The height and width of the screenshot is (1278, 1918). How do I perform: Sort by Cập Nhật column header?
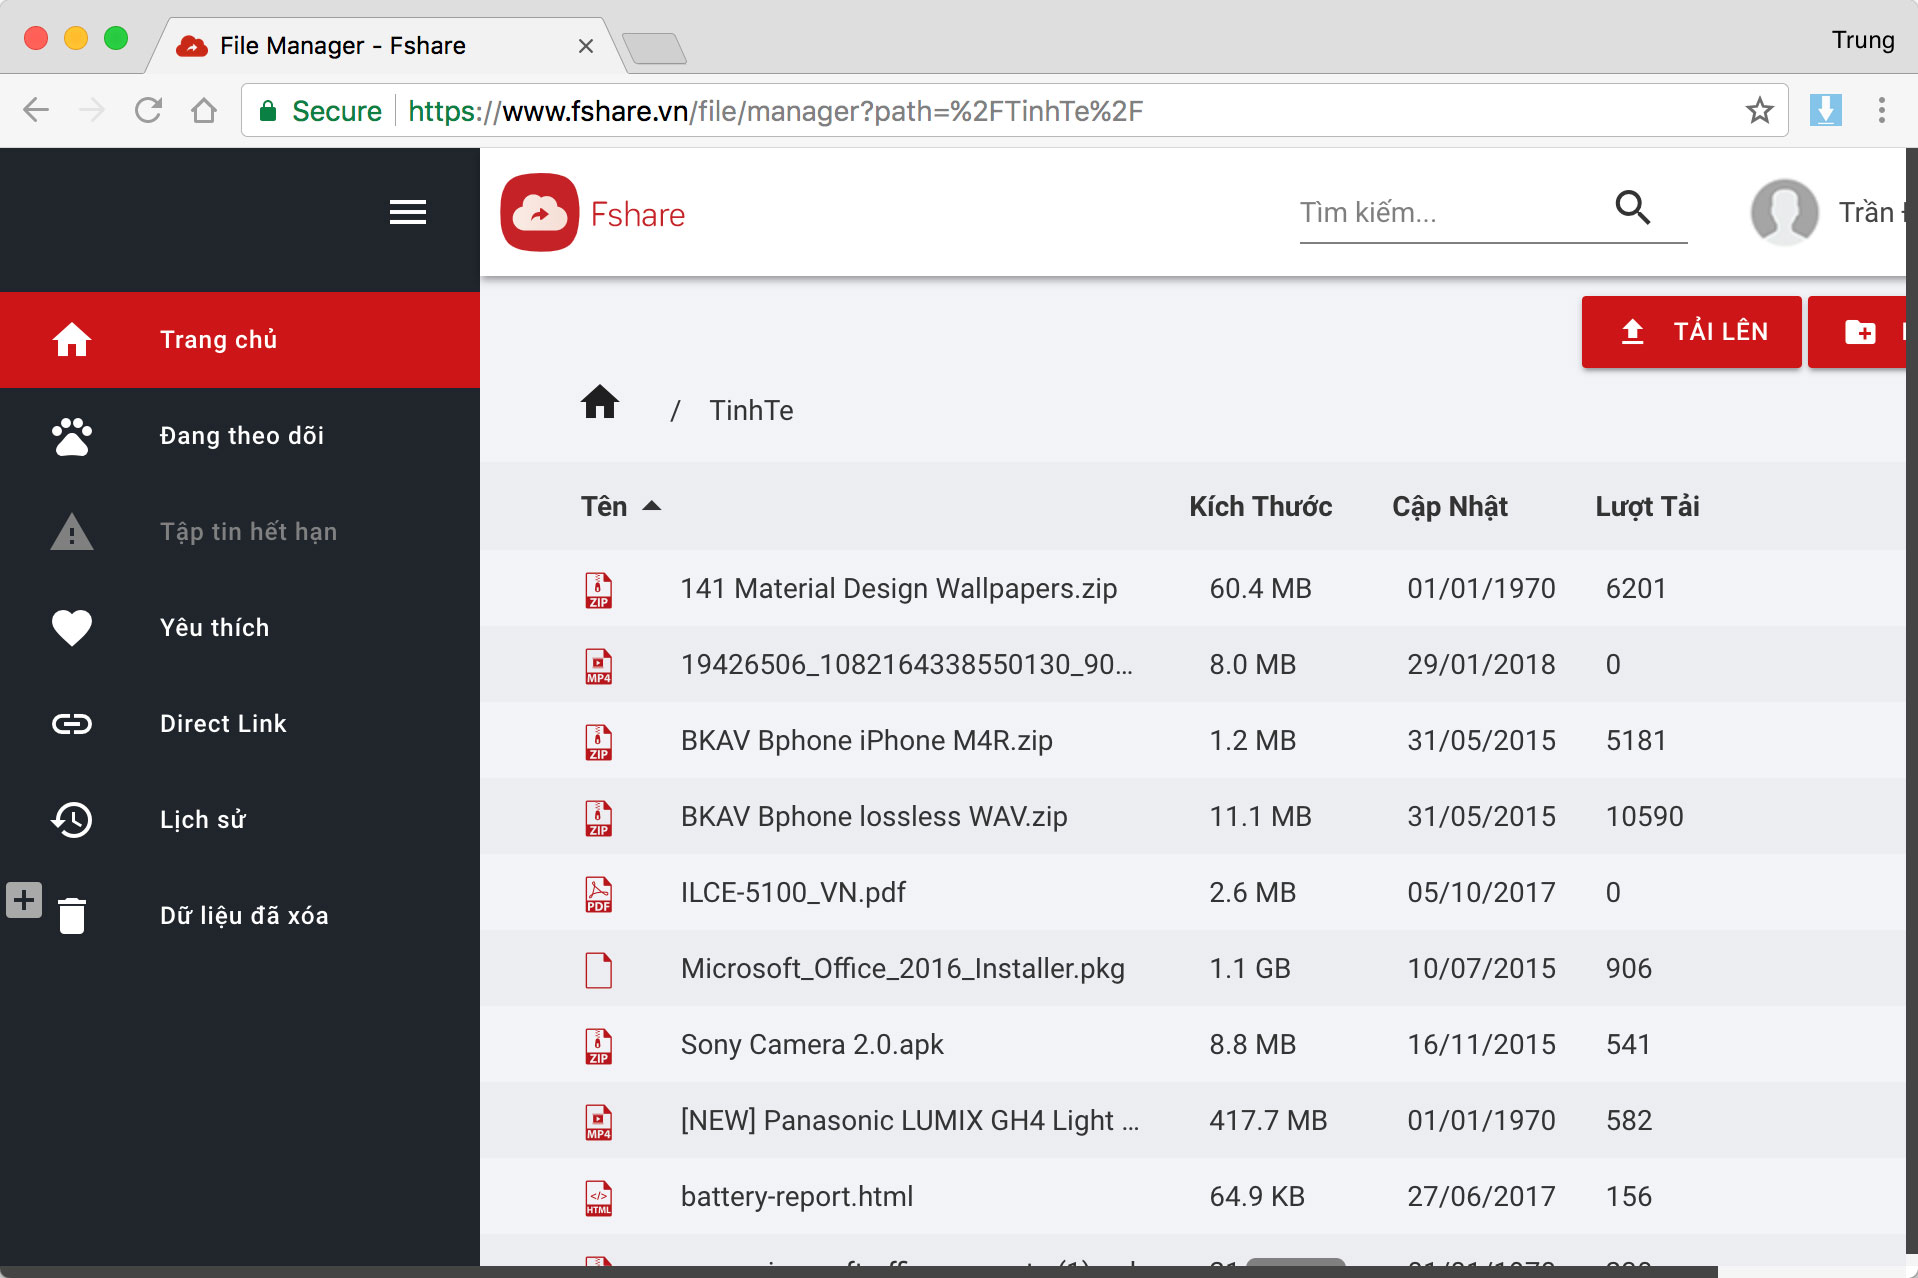coord(1450,506)
